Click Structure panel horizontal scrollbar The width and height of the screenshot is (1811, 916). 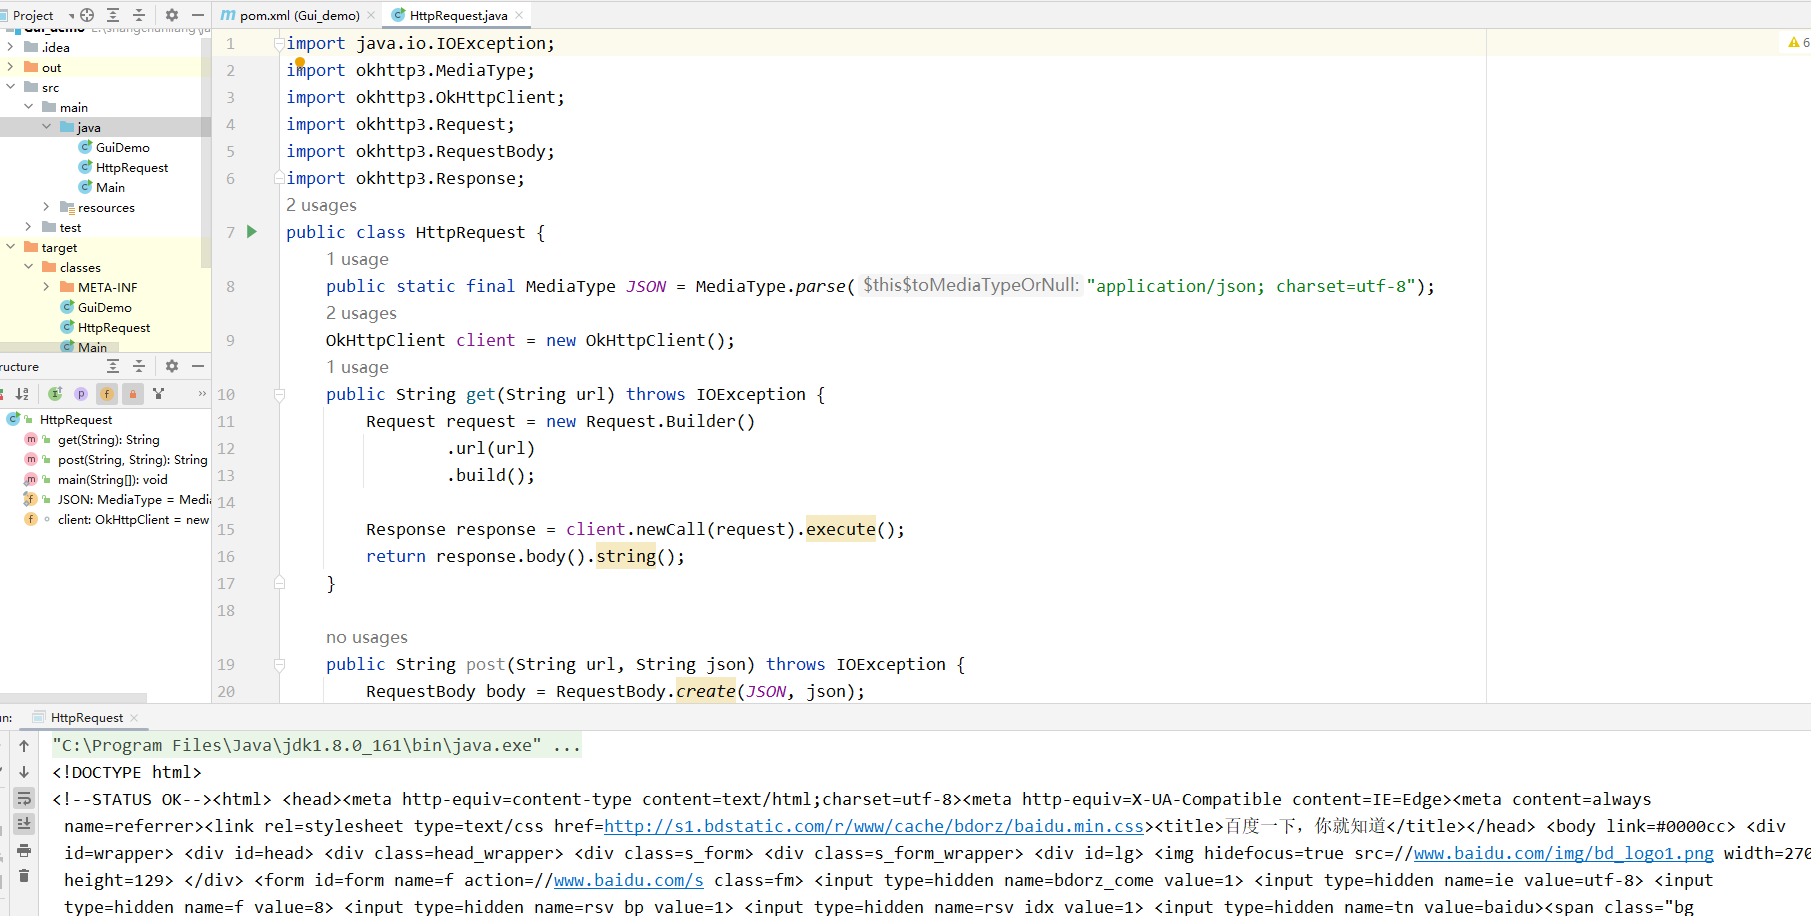(x=73, y=697)
